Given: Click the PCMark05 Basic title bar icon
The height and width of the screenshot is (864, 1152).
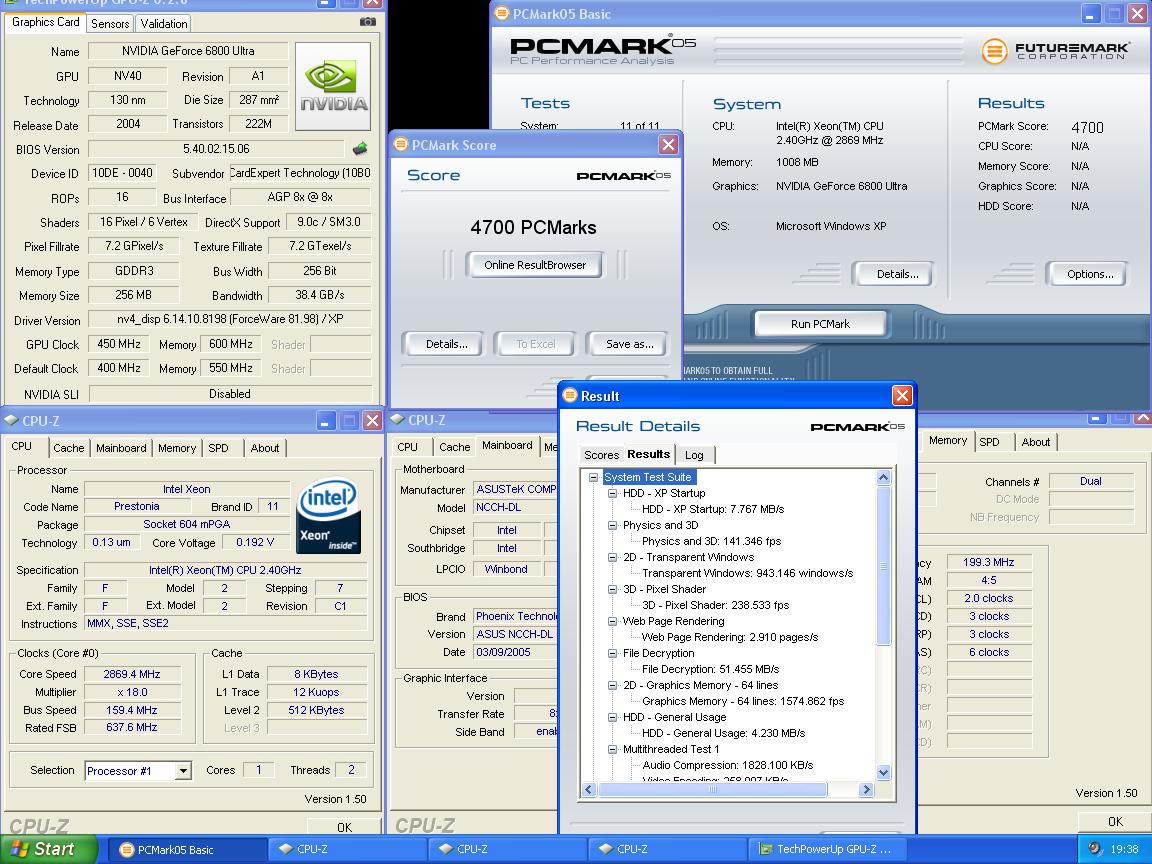Looking at the screenshot, I should pos(502,13).
